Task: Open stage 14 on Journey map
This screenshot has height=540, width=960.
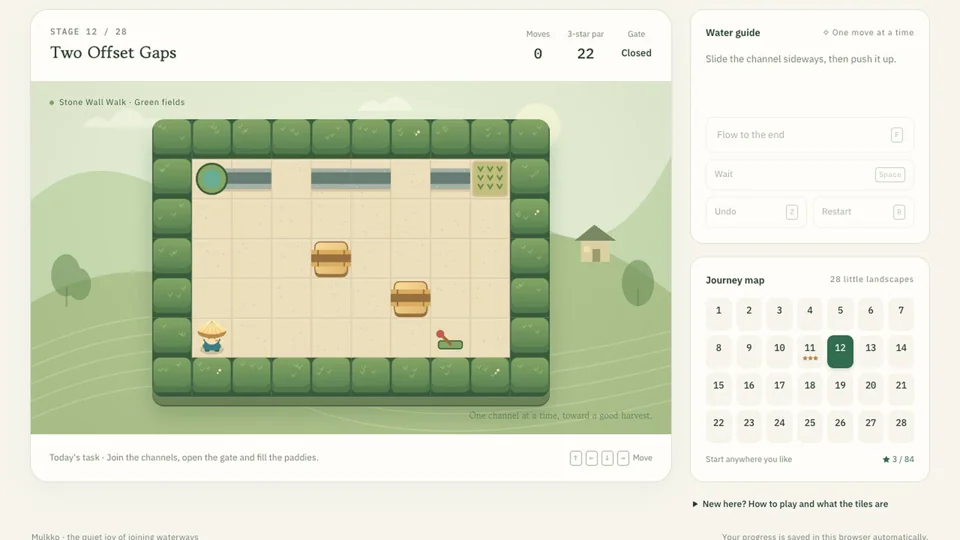Action: click(x=901, y=351)
